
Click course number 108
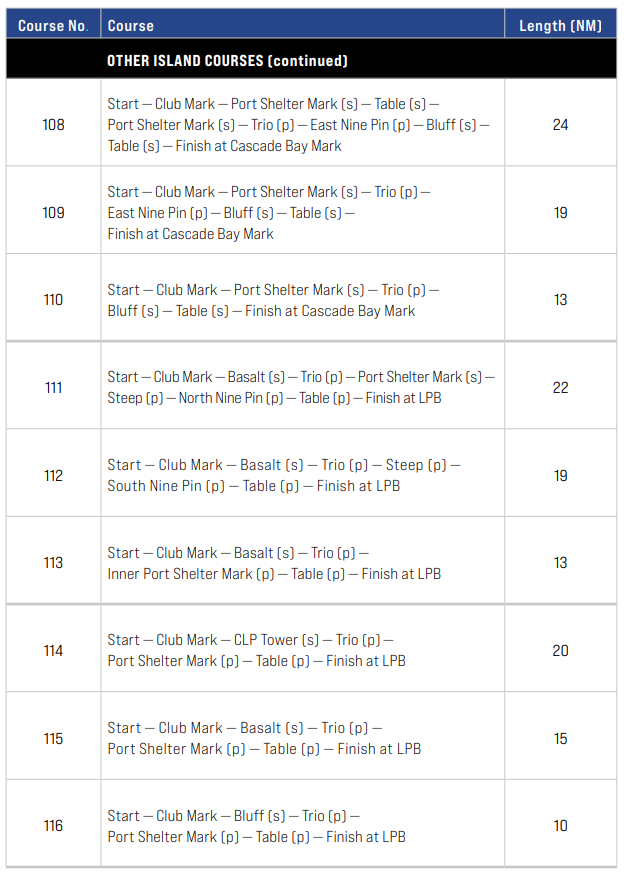(x=54, y=125)
